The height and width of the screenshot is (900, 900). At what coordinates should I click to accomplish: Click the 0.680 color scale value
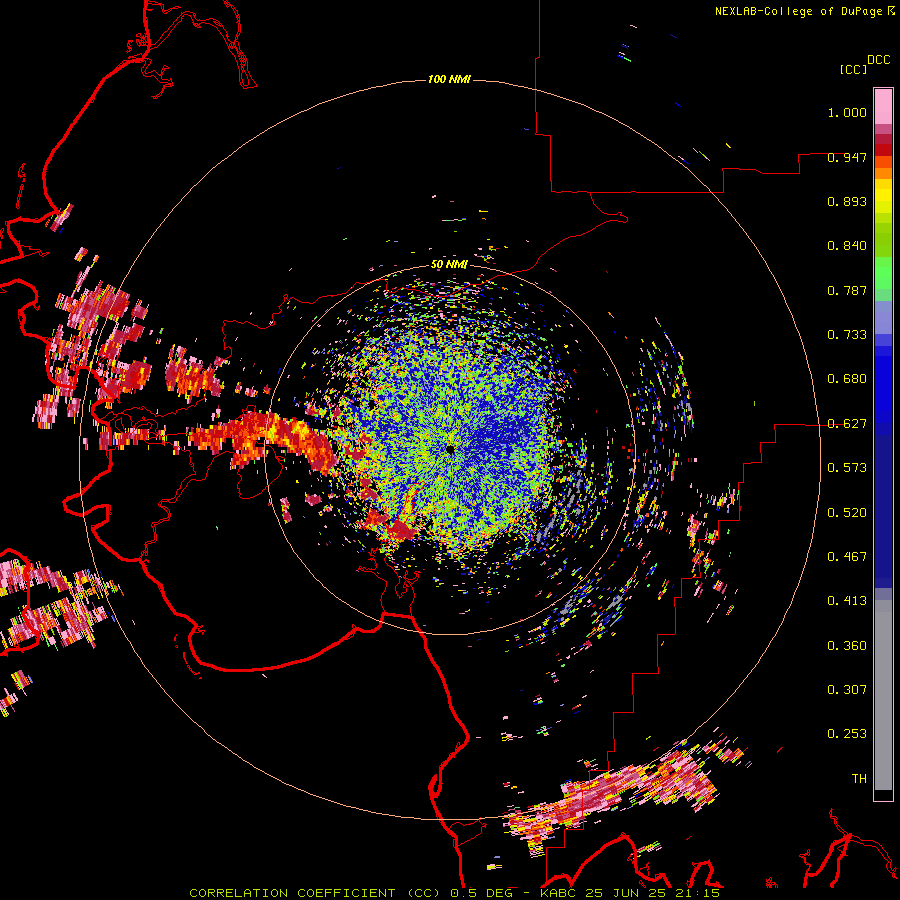(847, 379)
